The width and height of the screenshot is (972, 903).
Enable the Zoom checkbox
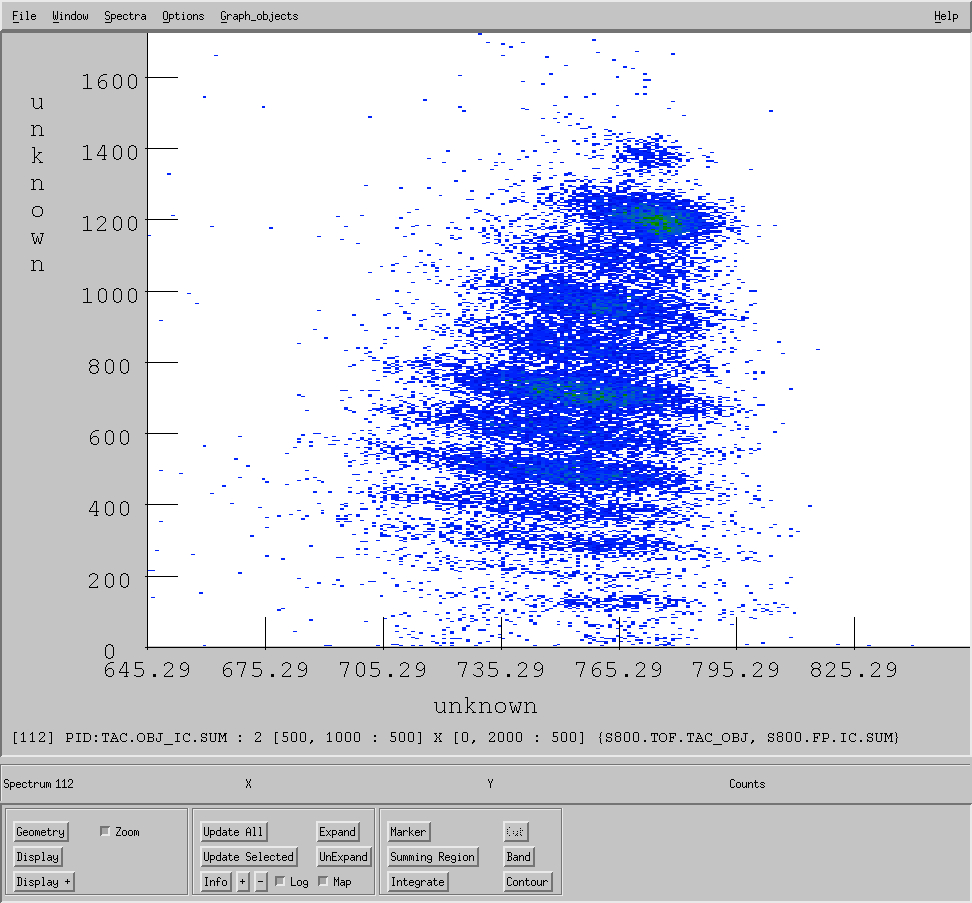[x=106, y=832]
